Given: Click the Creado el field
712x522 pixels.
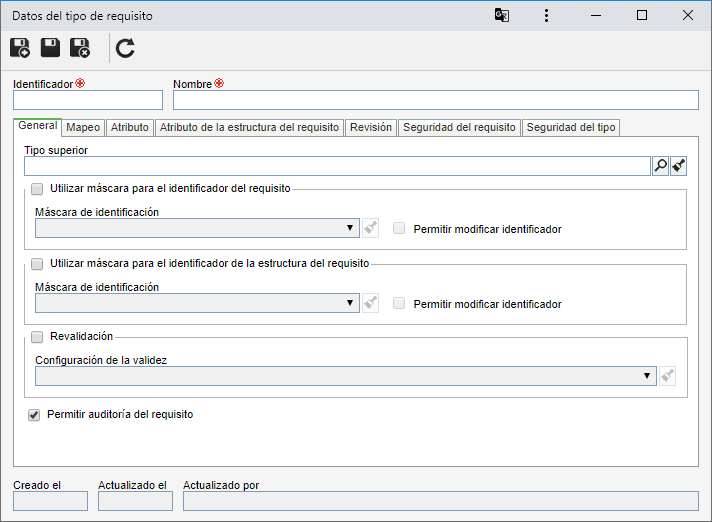Looking at the screenshot, I should click(50, 501).
